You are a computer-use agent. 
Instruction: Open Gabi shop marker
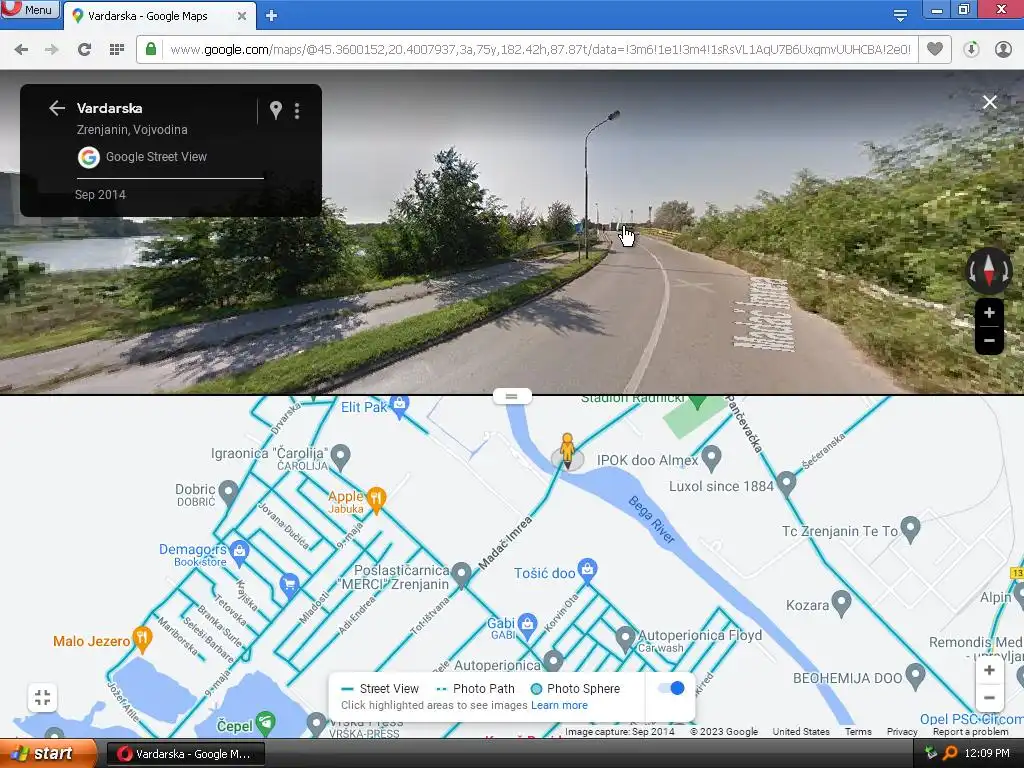click(x=527, y=625)
